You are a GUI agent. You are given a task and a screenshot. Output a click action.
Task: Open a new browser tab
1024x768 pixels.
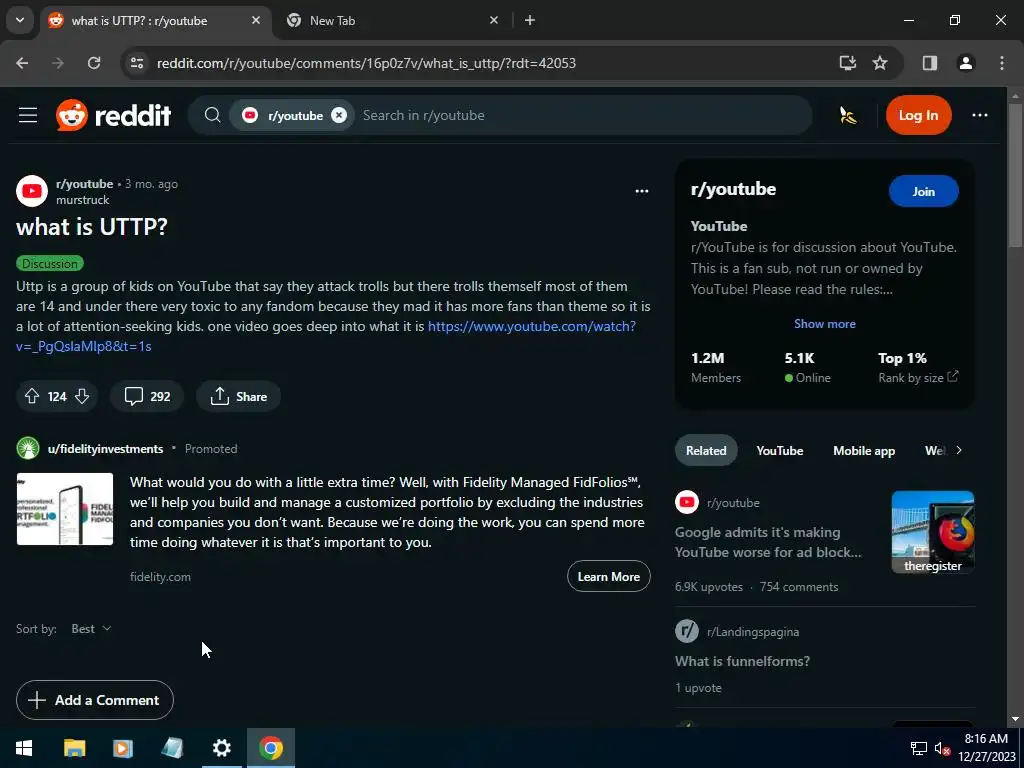[530, 20]
